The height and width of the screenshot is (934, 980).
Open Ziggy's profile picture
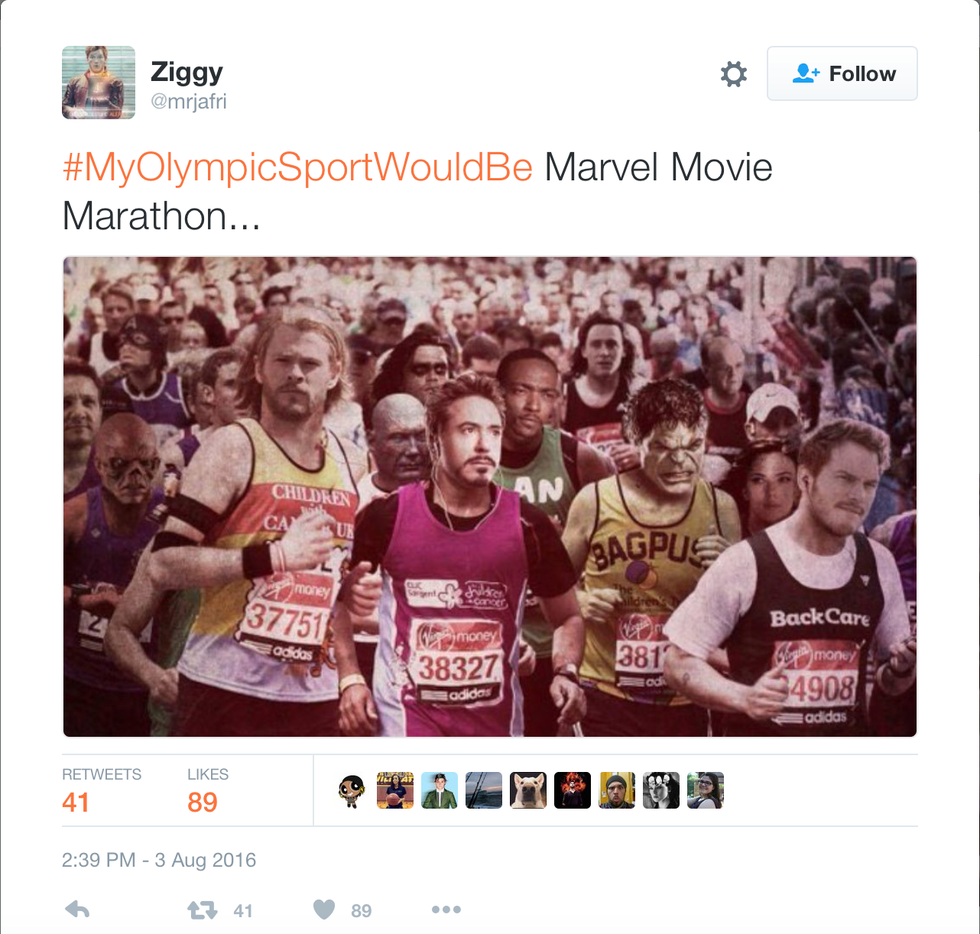coord(98,82)
